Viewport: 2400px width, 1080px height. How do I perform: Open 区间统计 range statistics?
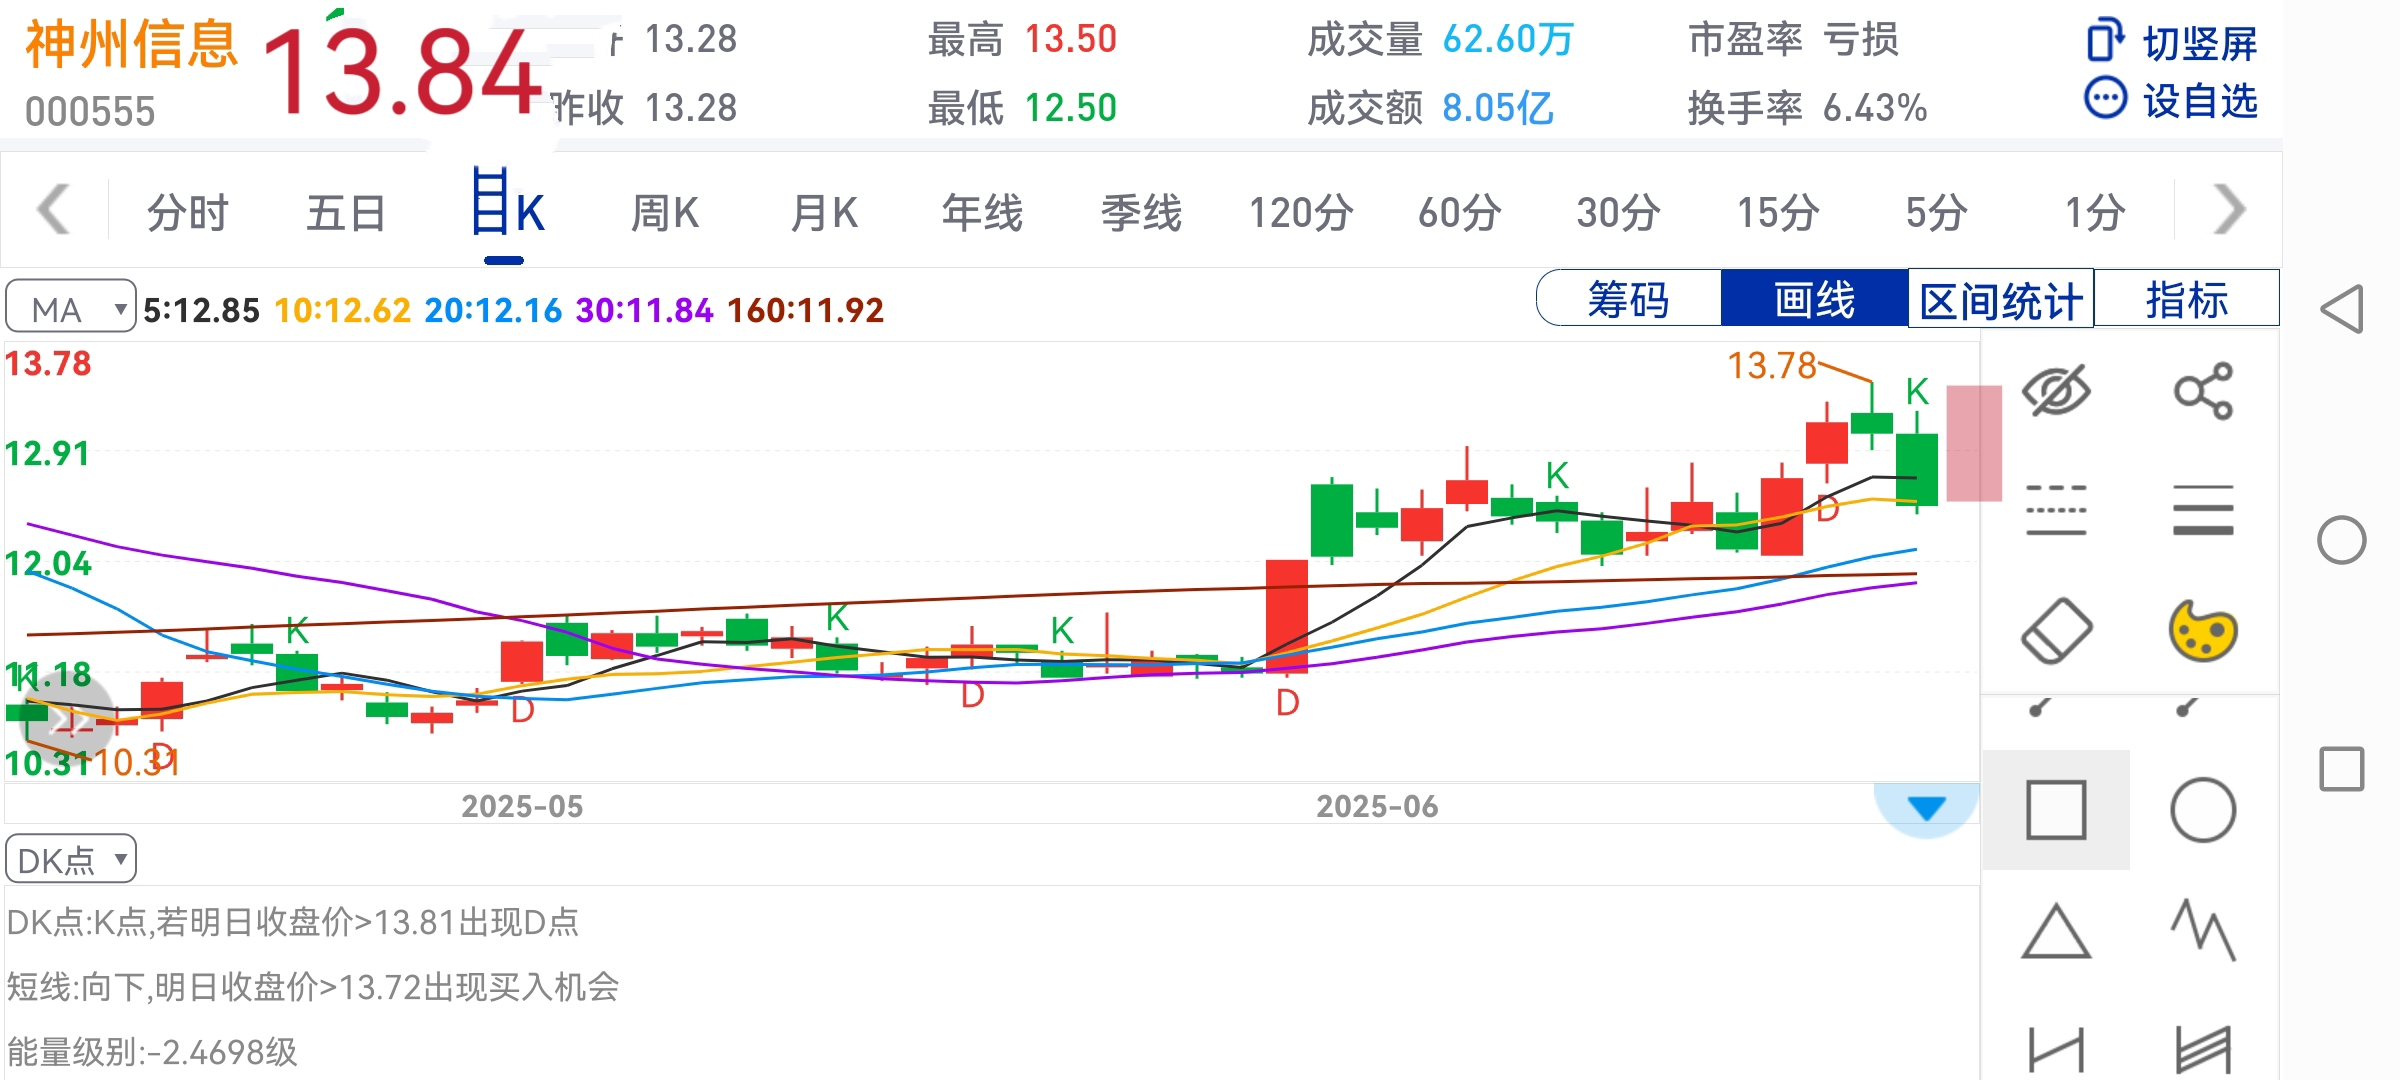(x=2001, y=298)
